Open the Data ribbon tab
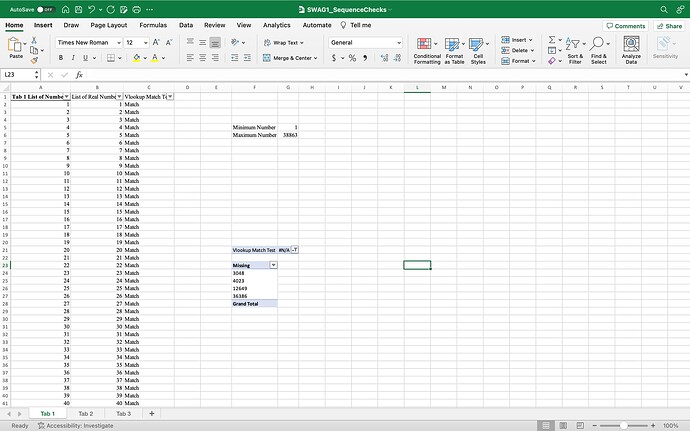Image resolution: width=690 pixels, height=431 pixels. 186,25
